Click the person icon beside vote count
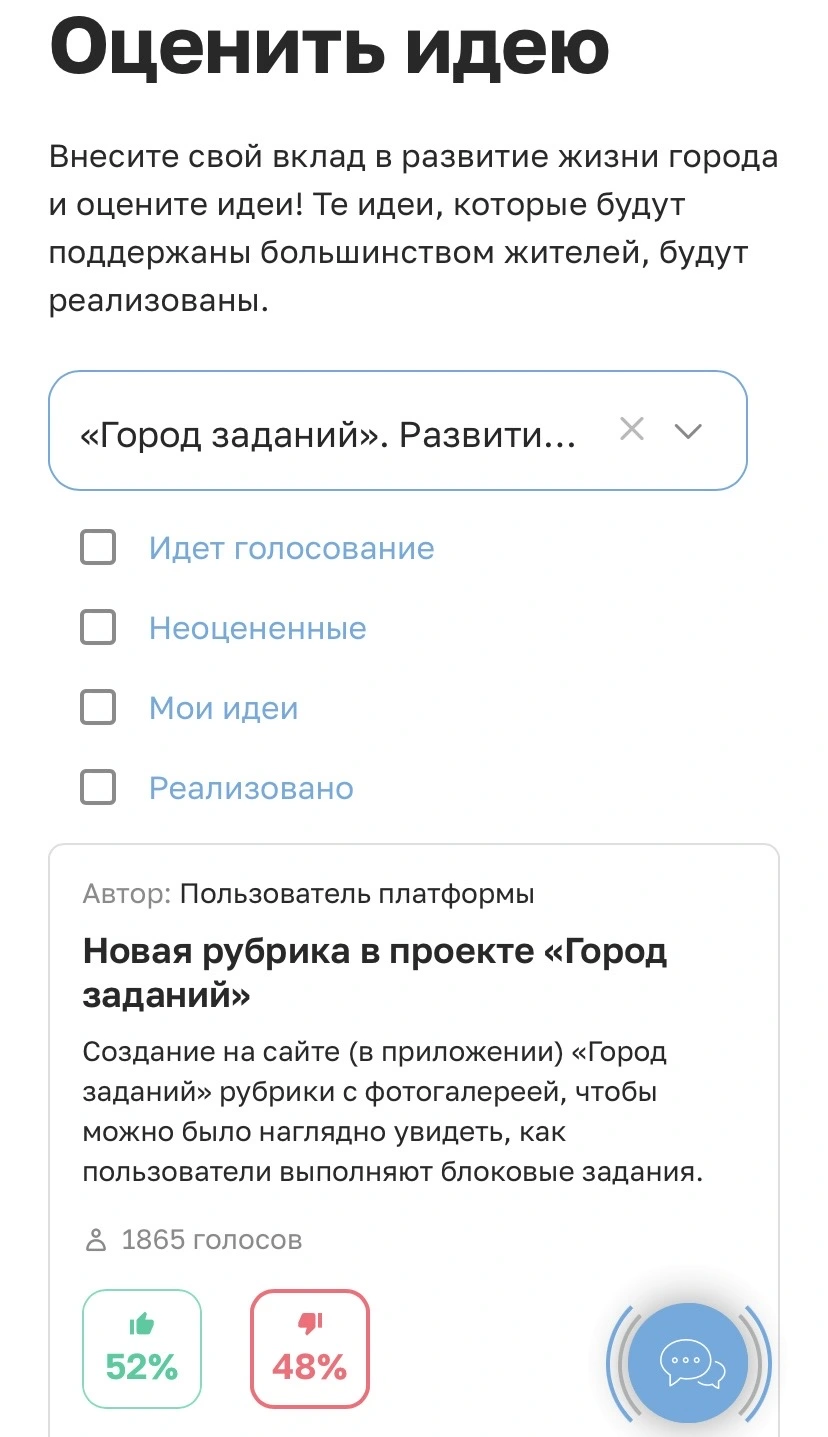This screenshot has width=828, height=1437. click(96, 1241)
